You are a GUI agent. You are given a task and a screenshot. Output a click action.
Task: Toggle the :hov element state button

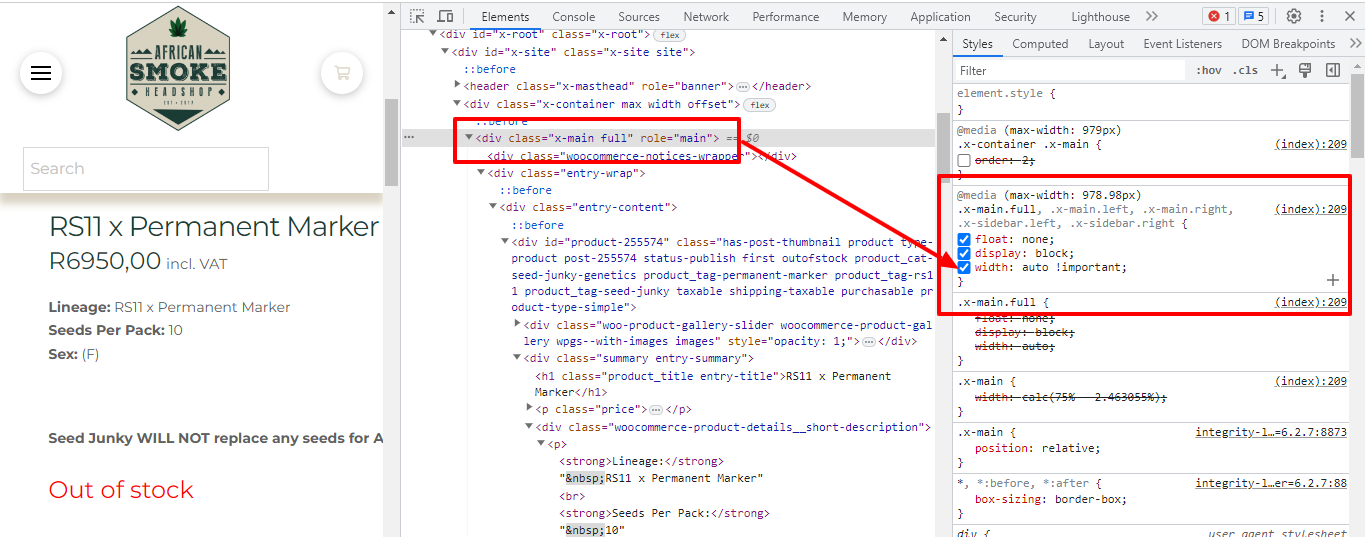point(1208,70)
